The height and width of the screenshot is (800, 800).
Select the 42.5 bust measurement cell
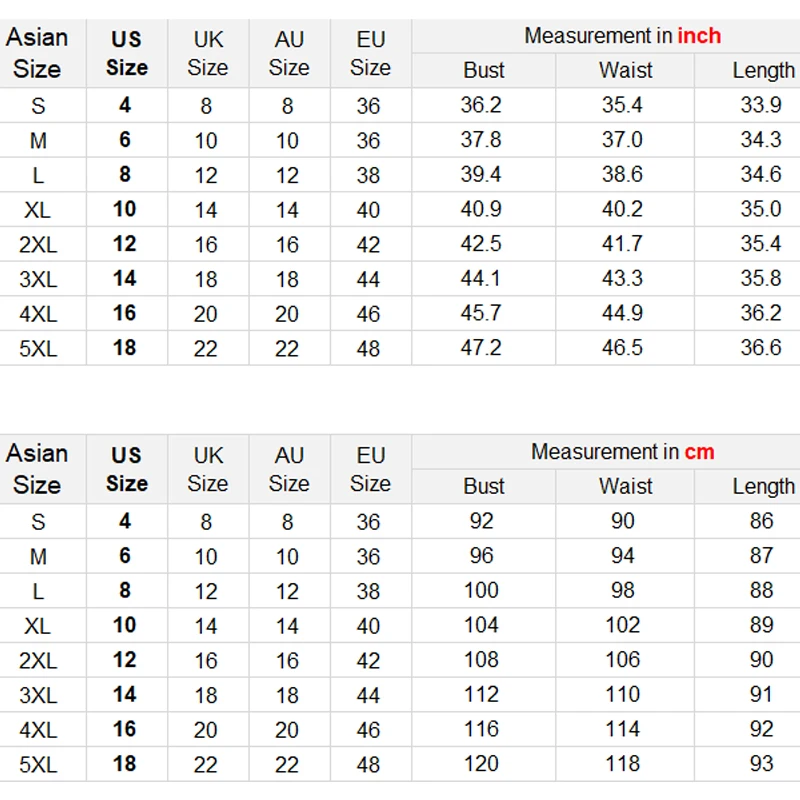click(x=481, y=244)
